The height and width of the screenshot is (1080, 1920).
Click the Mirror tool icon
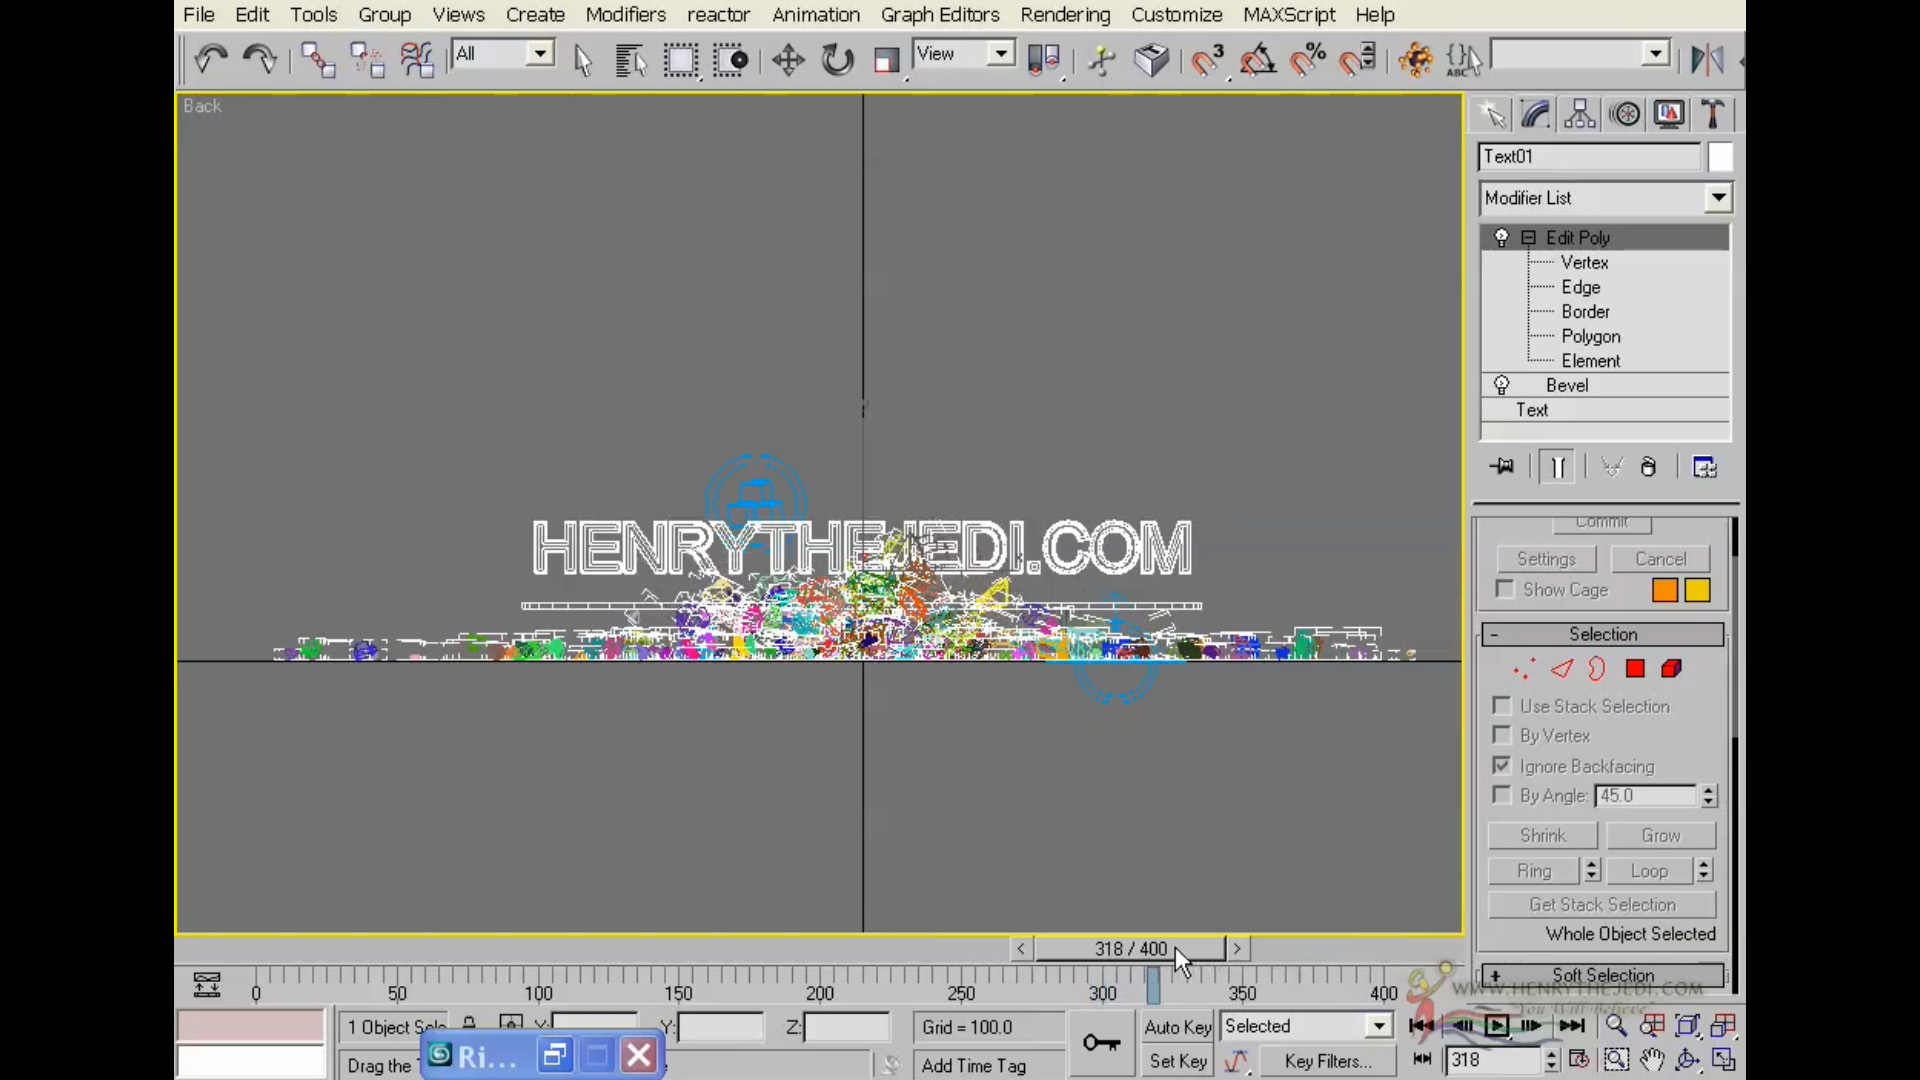[x=1707, y=60]
